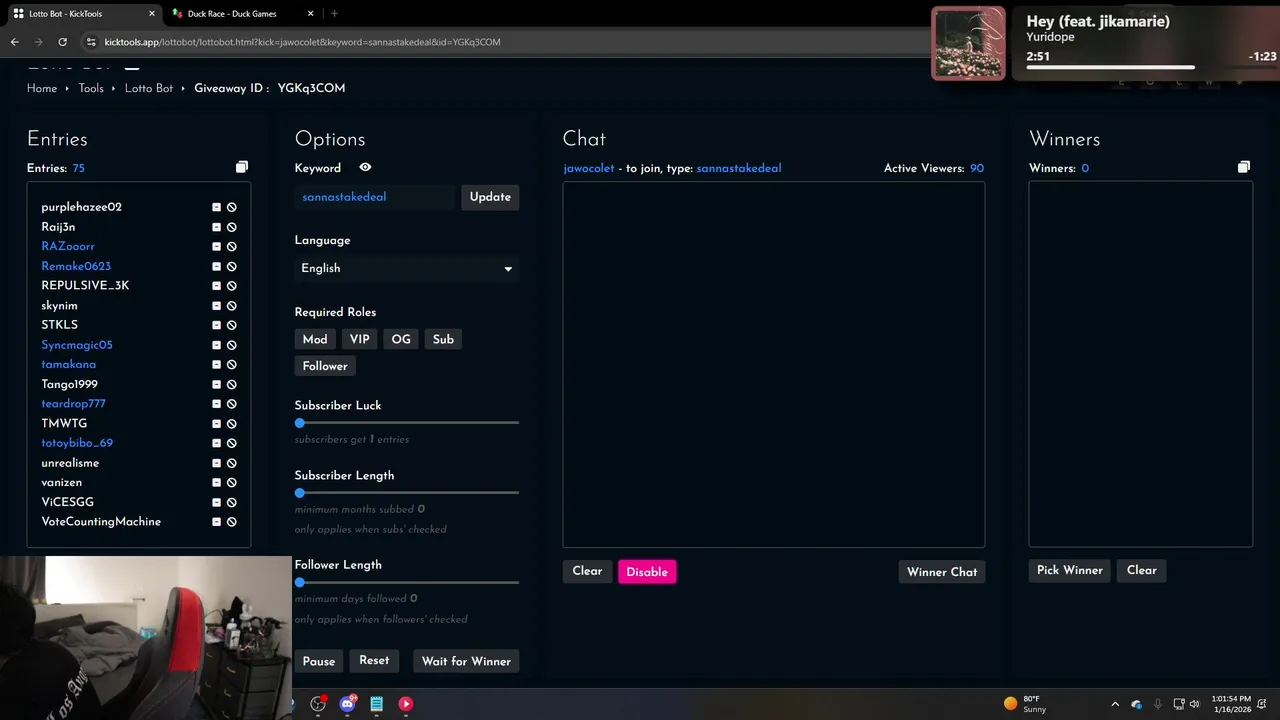The height and width of the screenshot is (720, 1280).
Task: Remove entry Remake0623 with minus icon
Action: pos(216,266)
